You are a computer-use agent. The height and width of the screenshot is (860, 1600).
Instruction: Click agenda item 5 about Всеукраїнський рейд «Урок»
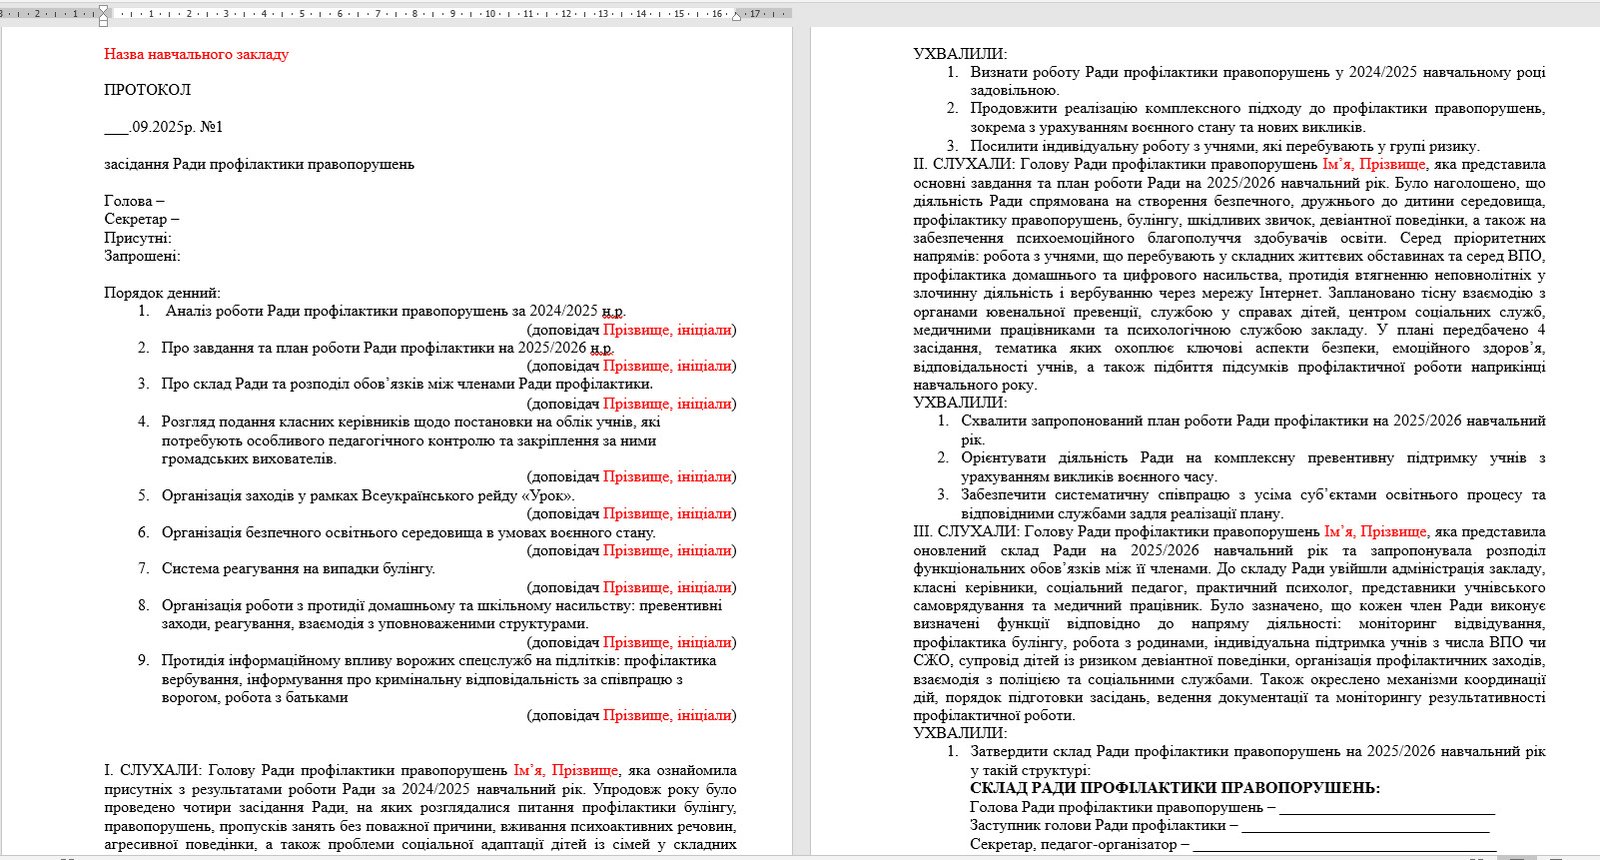368,495
